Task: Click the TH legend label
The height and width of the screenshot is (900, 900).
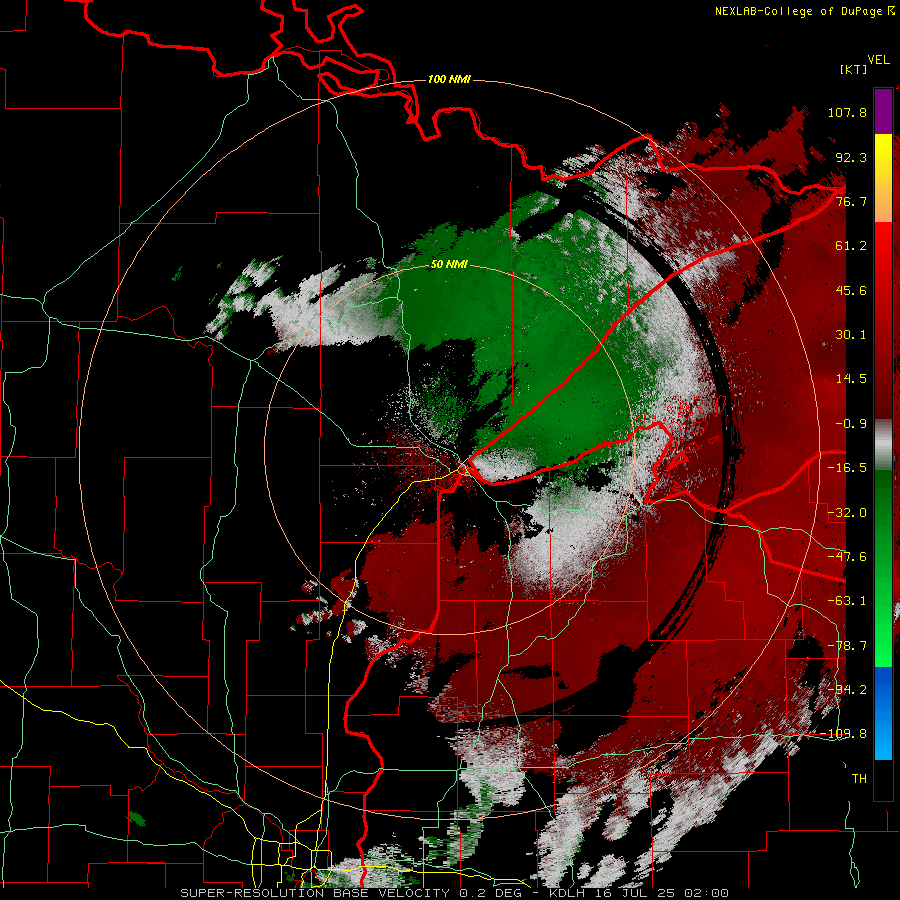Action: (x=859, y=779)
